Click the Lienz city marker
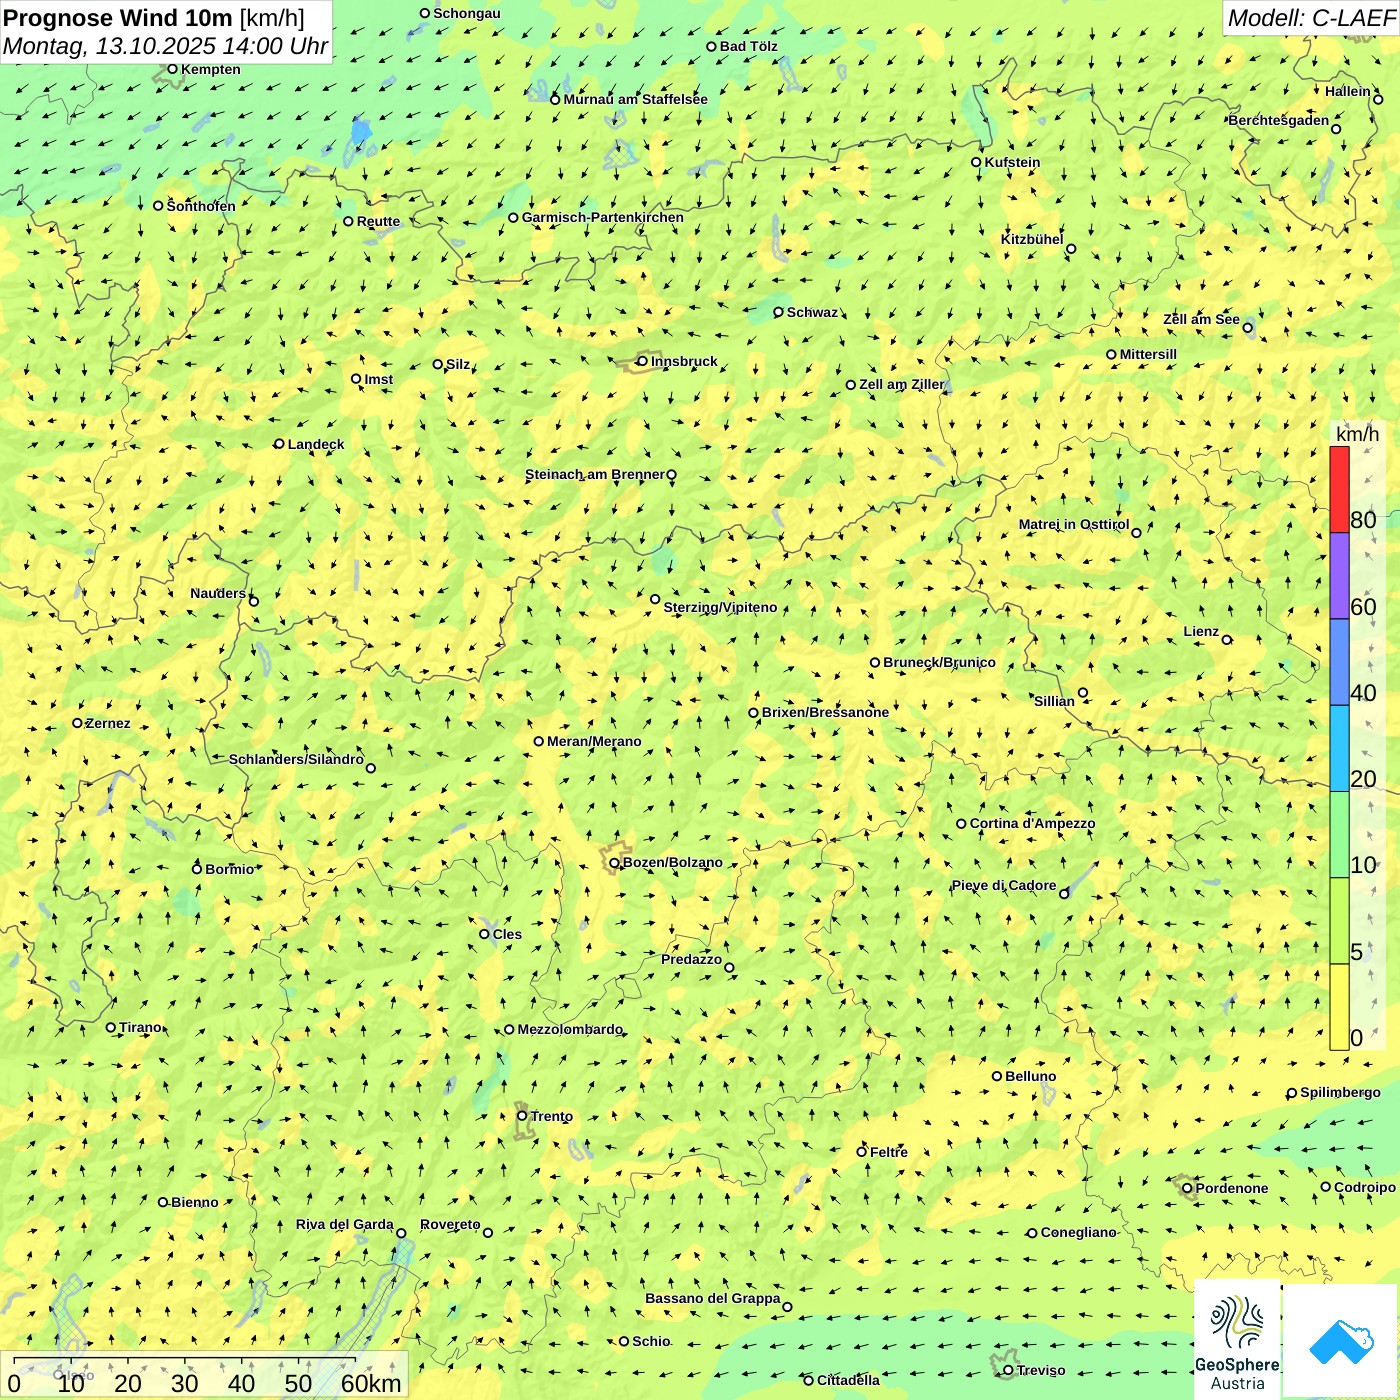 (x=1227, y=640)
